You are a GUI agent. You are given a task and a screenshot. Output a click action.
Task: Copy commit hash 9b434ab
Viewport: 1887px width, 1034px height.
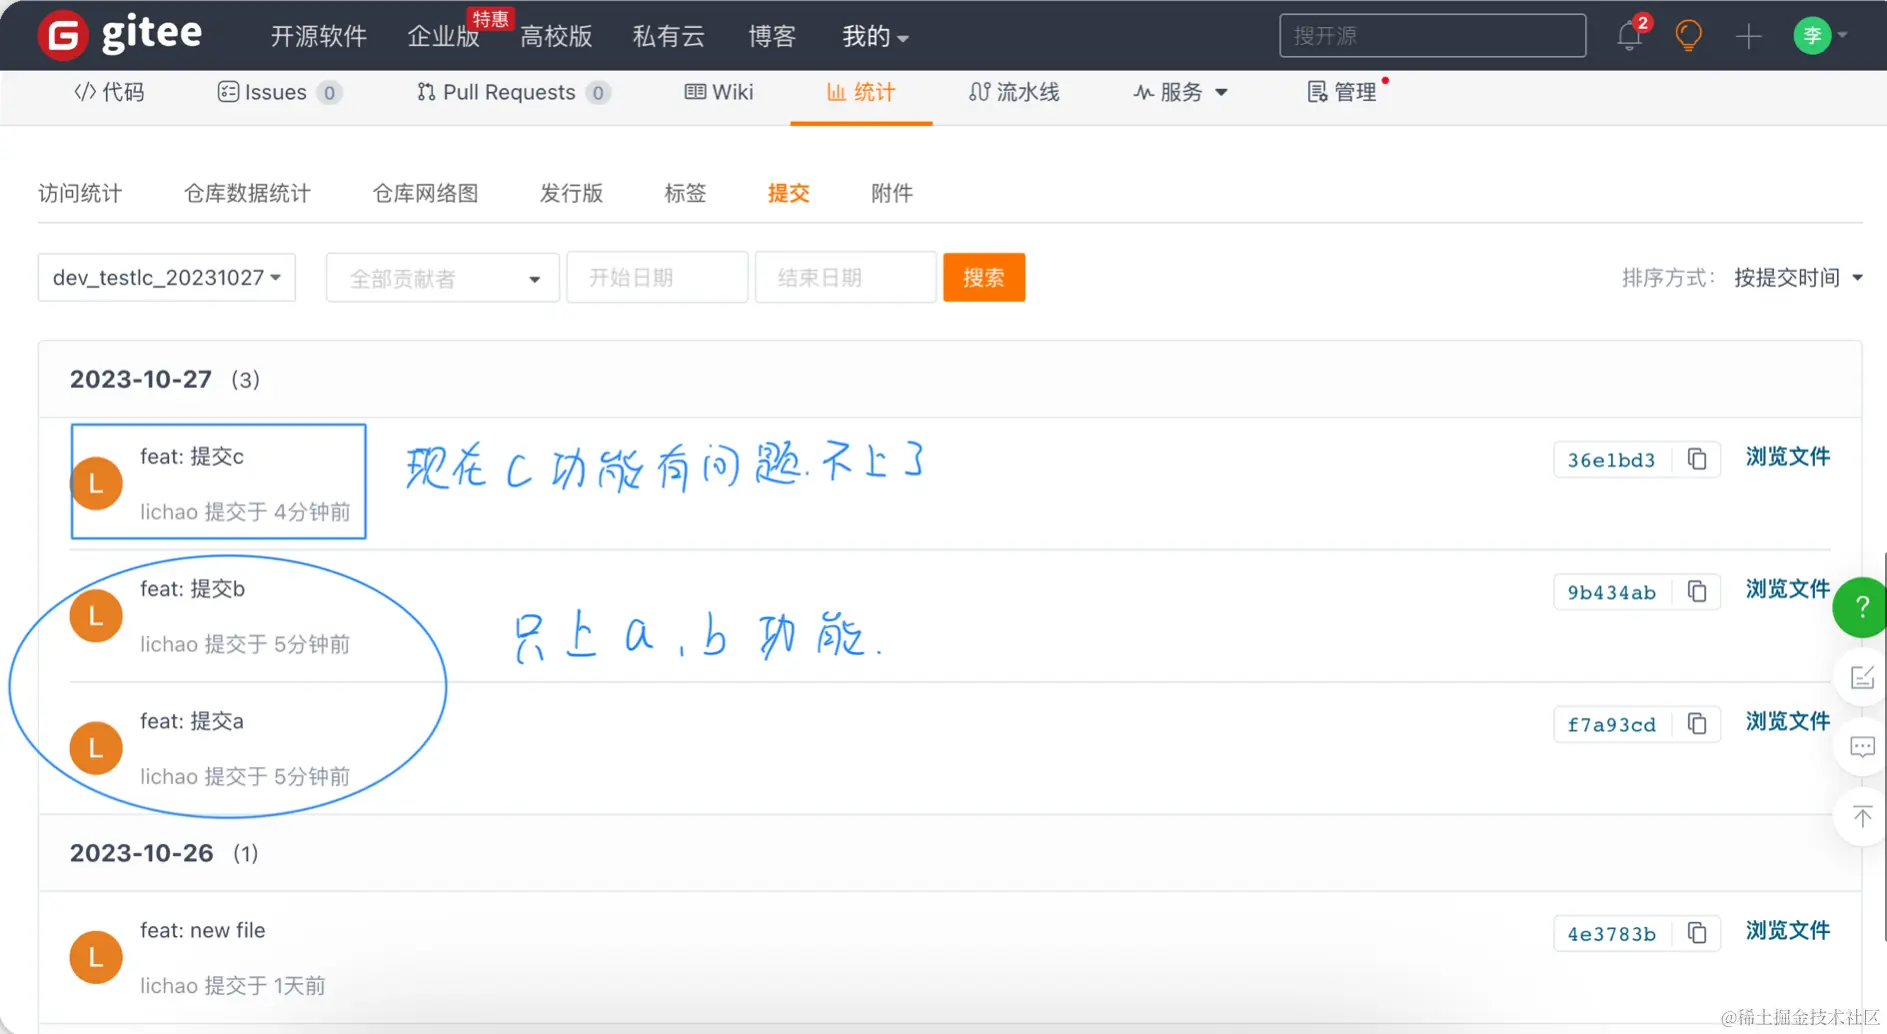[x=1697, y=591]
